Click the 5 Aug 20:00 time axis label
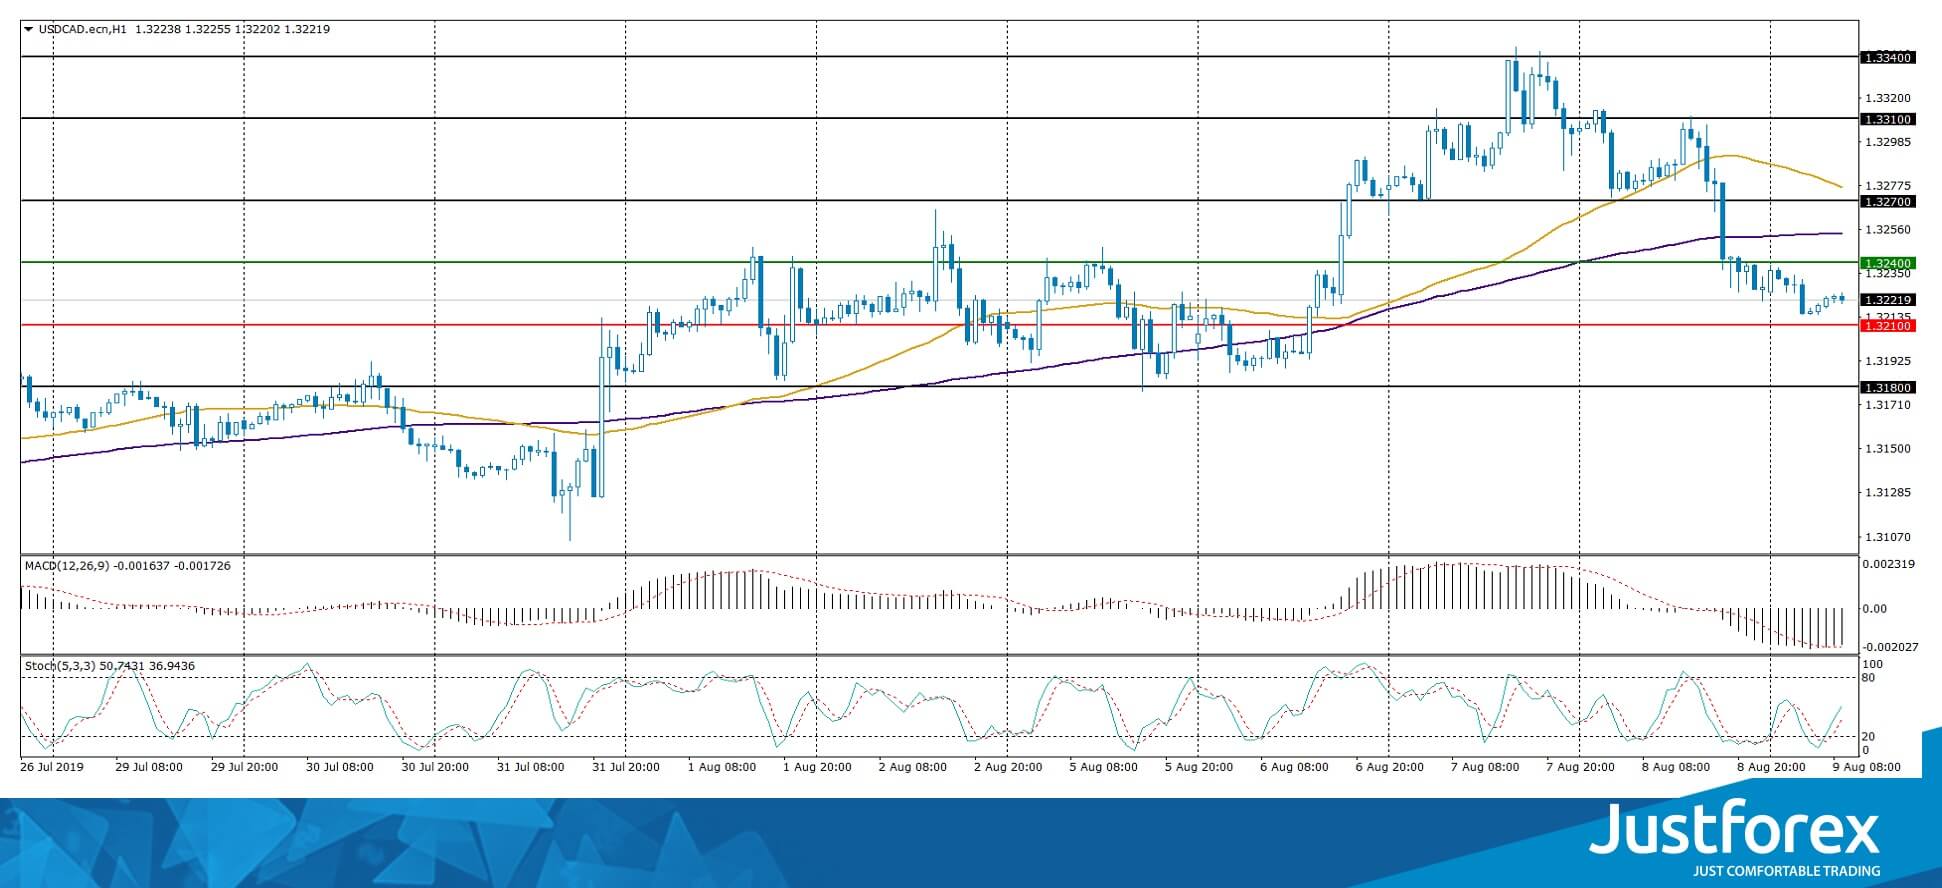Viewport: 1942px width, 888px height. tap(1198, 768)
